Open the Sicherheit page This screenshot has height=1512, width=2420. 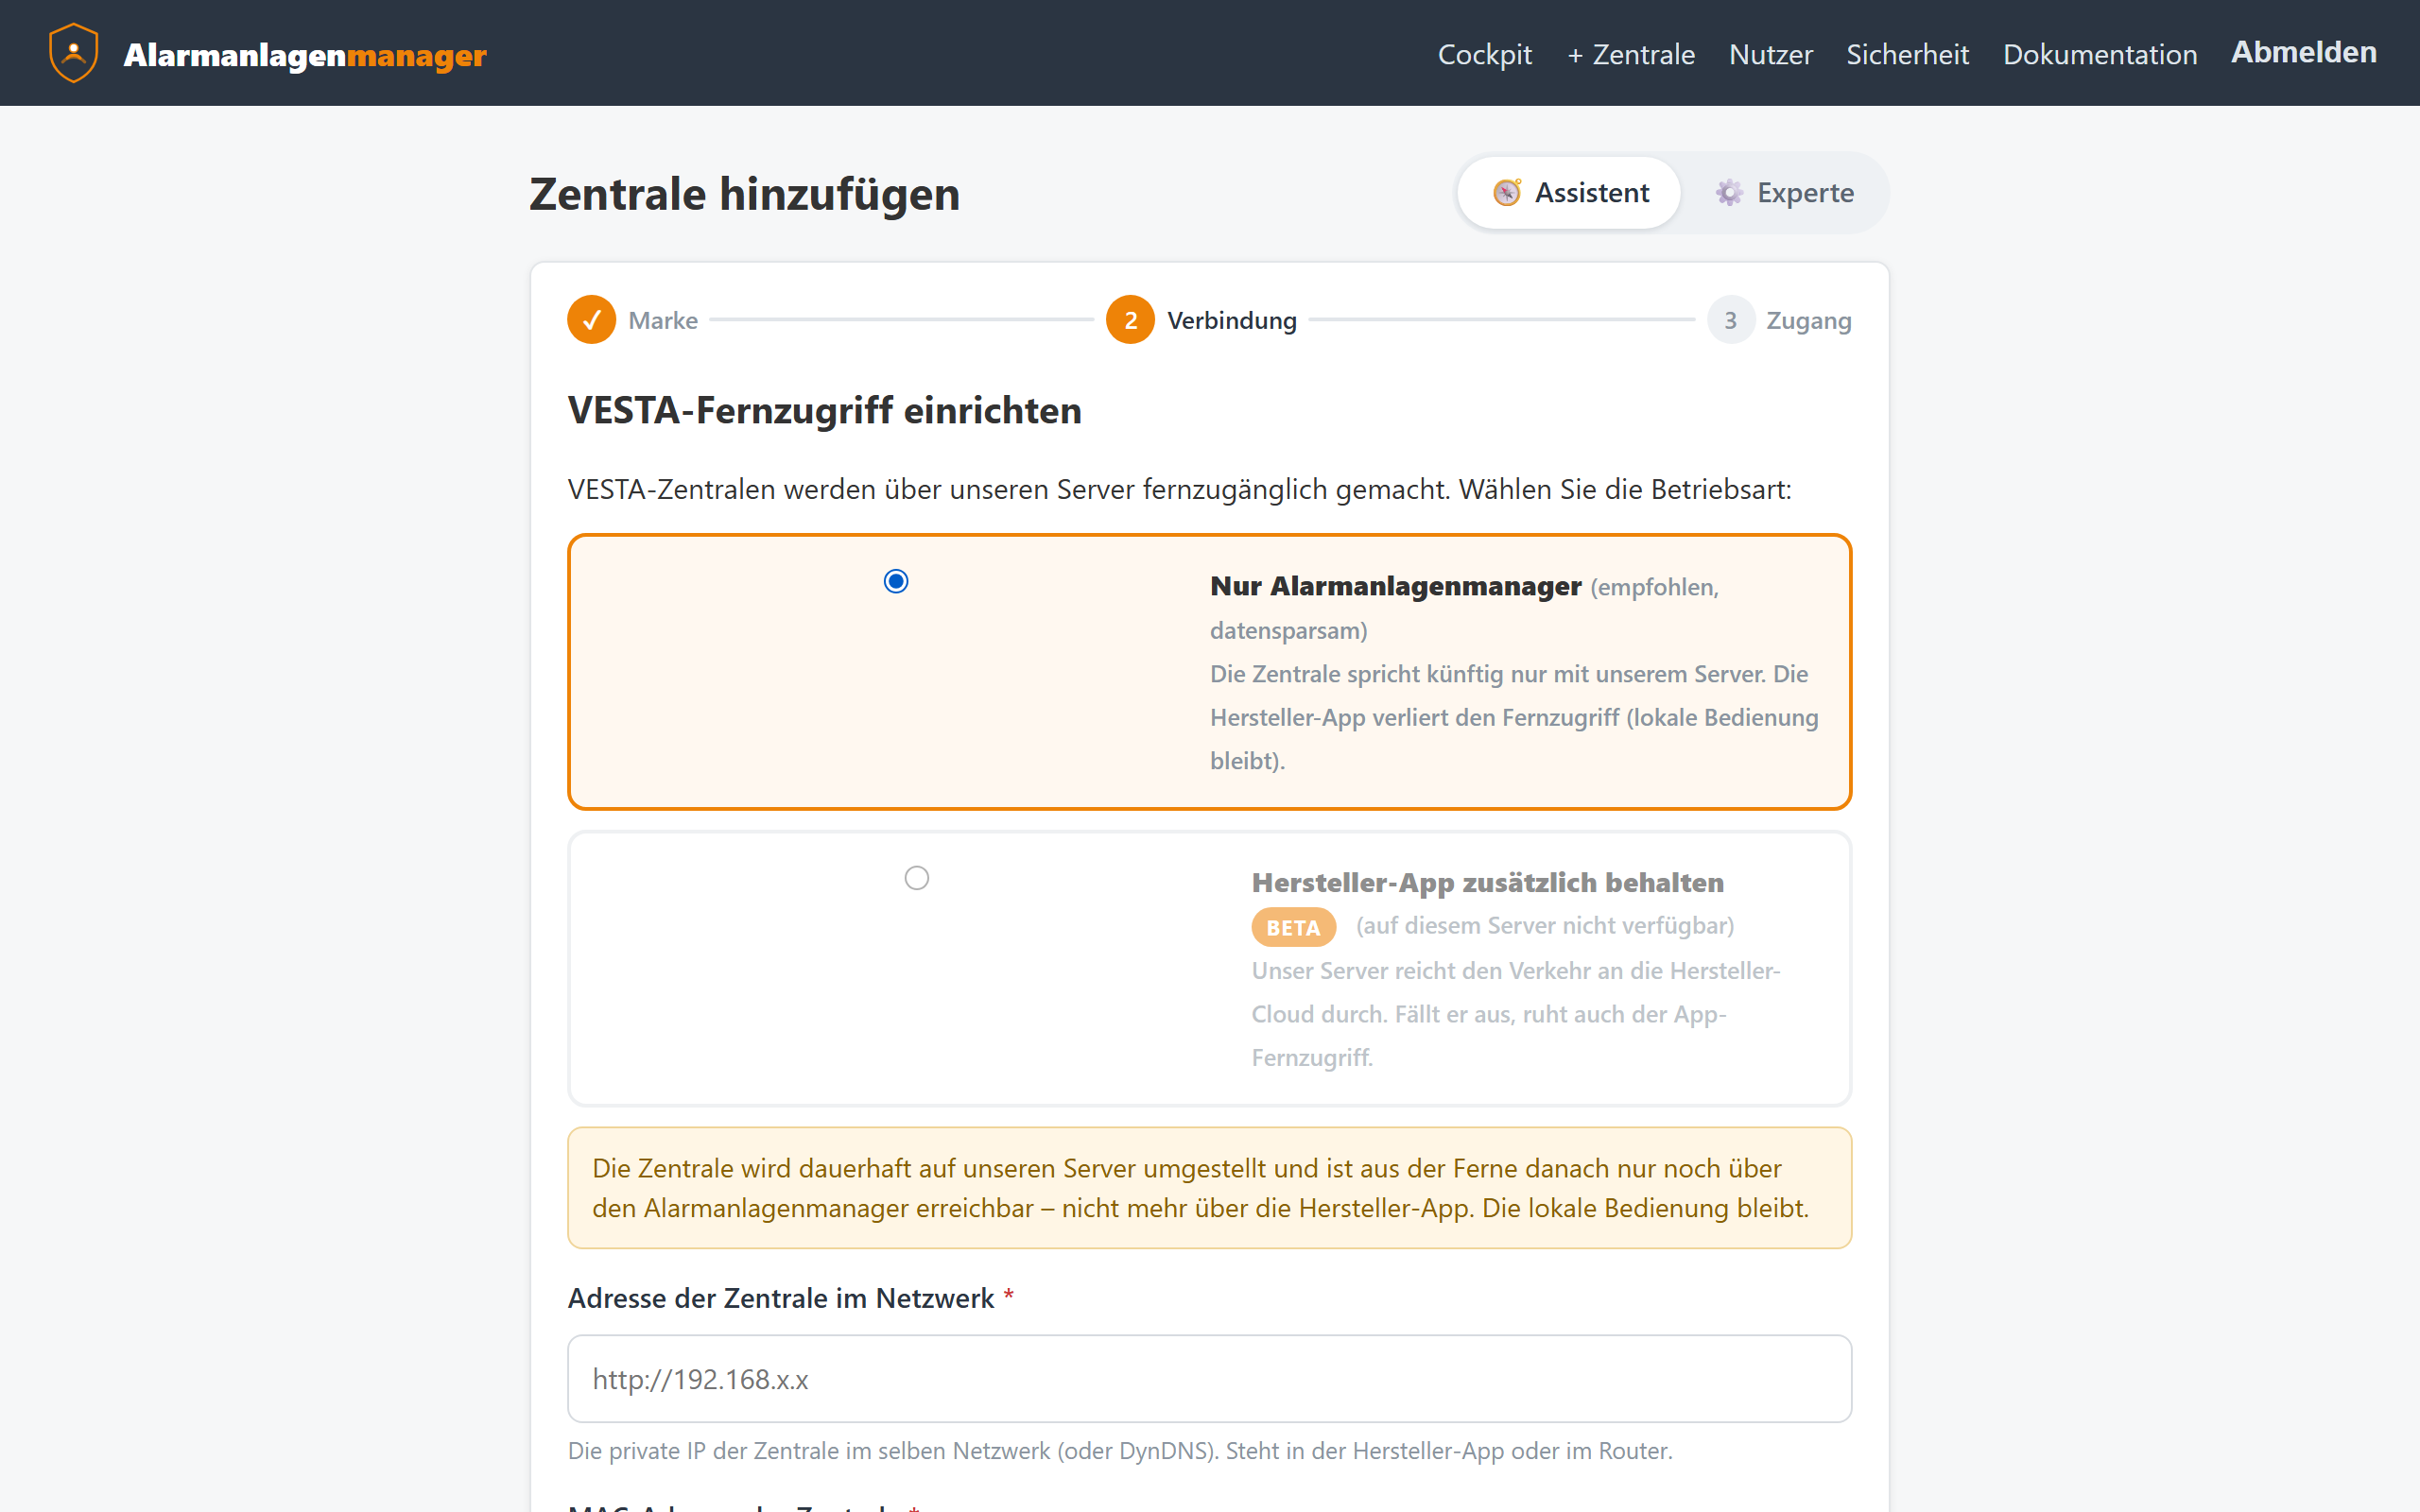pyautogui.click(x=1907, y=54)
